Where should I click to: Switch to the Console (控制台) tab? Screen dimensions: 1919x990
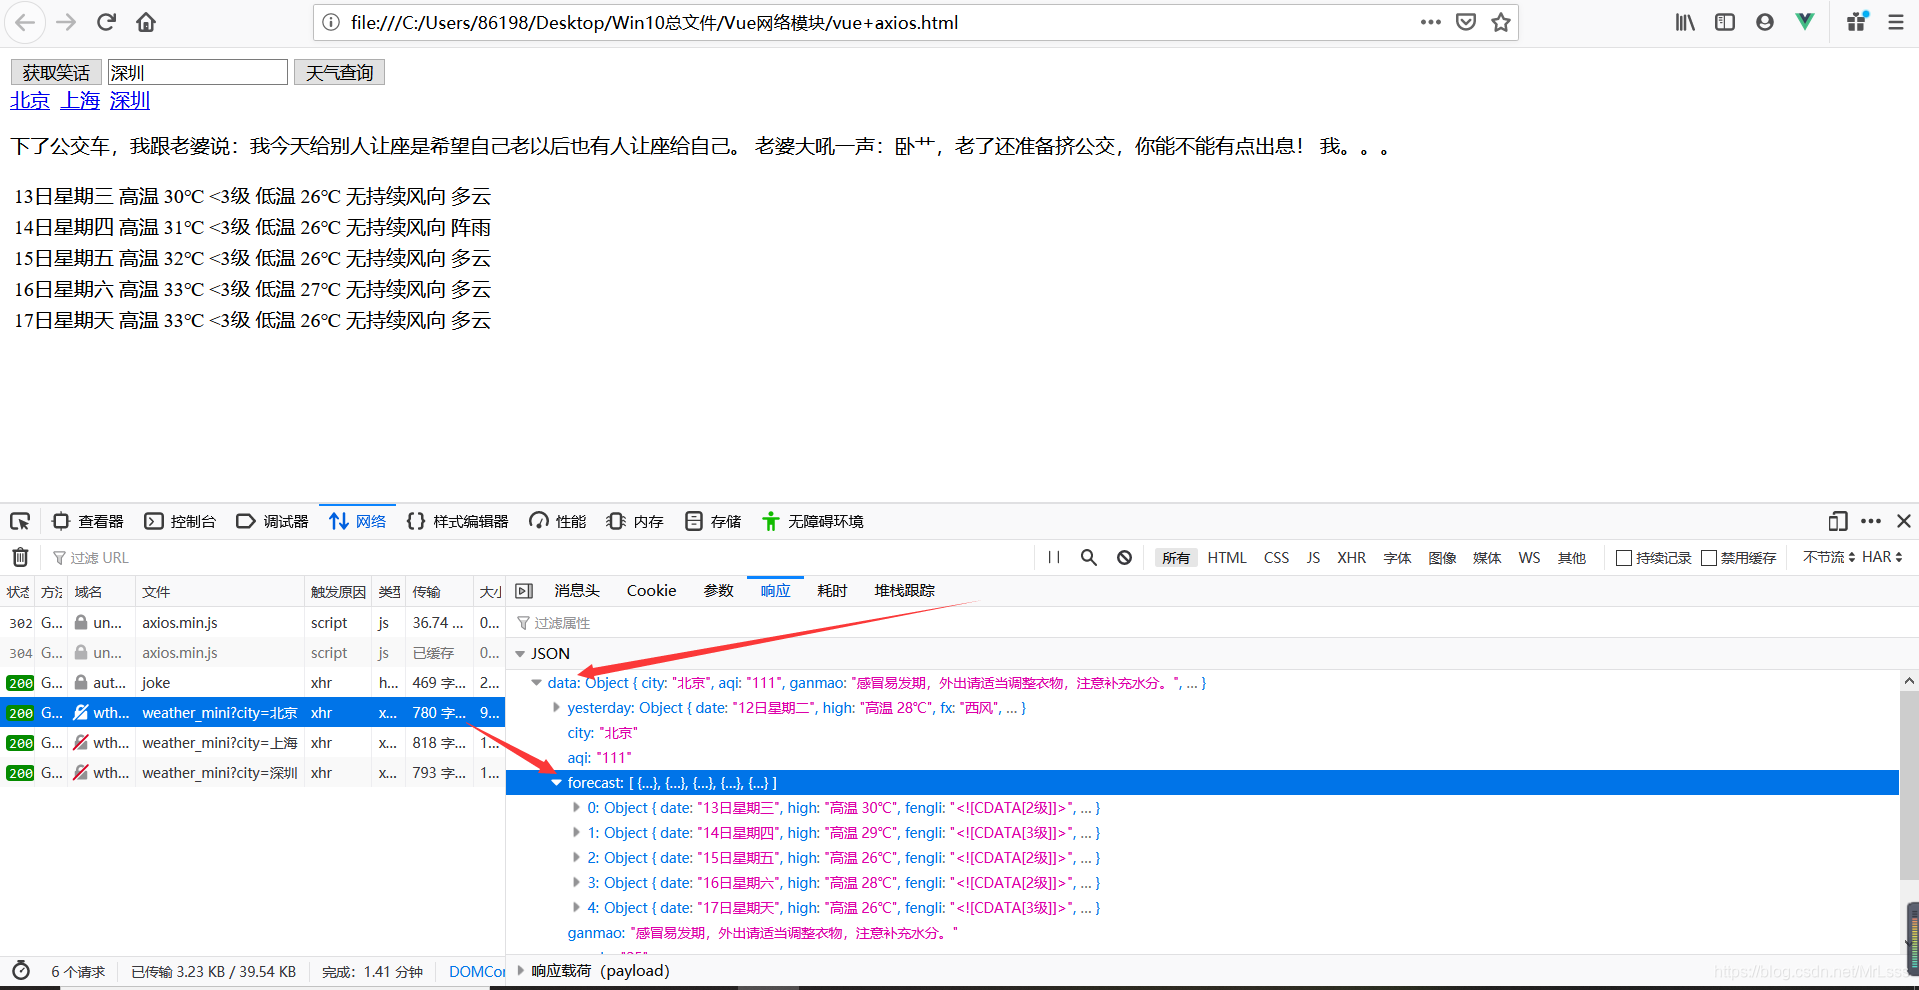(180, 521)
